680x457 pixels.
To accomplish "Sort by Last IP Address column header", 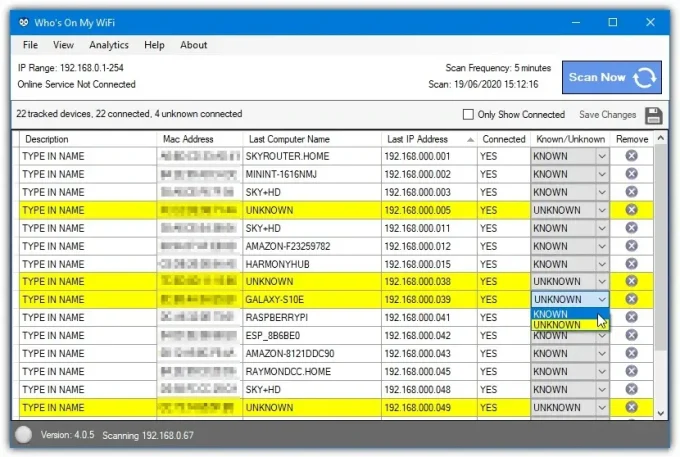I will click(418, 139).
